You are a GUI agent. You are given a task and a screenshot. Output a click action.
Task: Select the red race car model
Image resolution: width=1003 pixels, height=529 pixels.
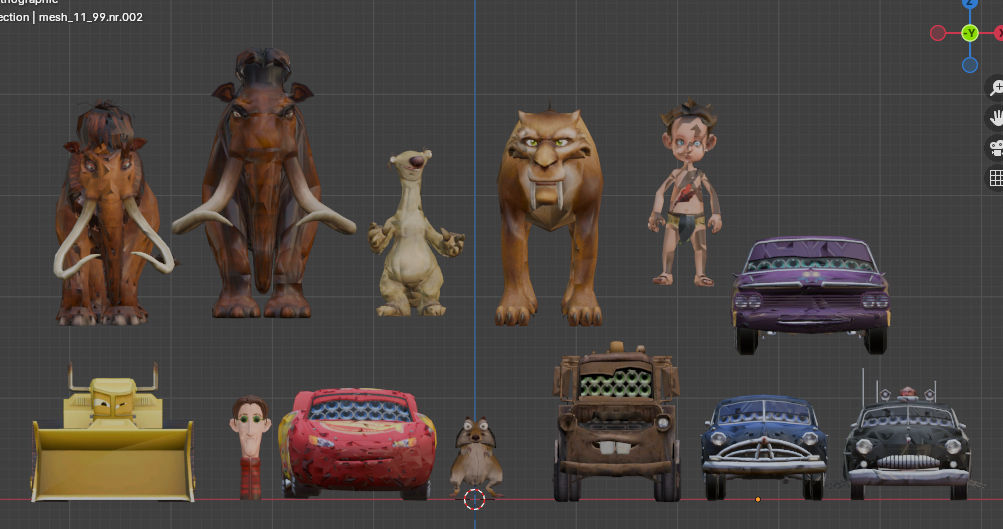pyautogui.click(x=357, y=443)
